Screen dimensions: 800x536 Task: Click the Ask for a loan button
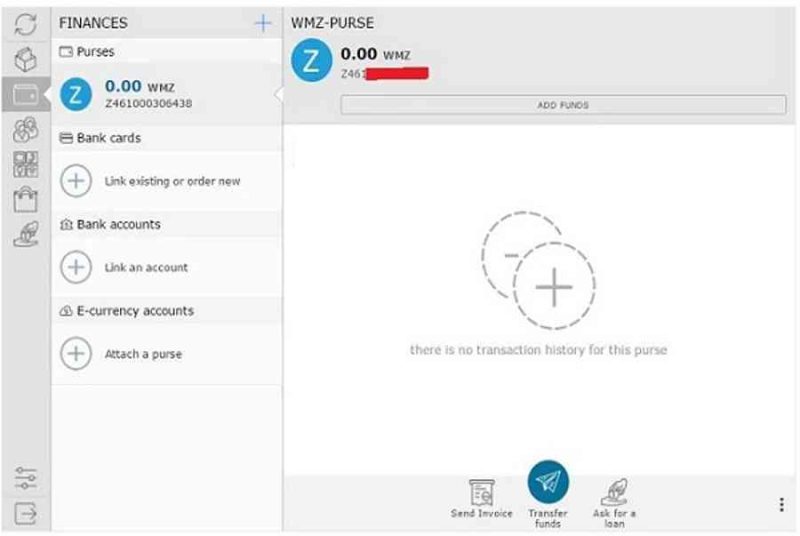614,502
